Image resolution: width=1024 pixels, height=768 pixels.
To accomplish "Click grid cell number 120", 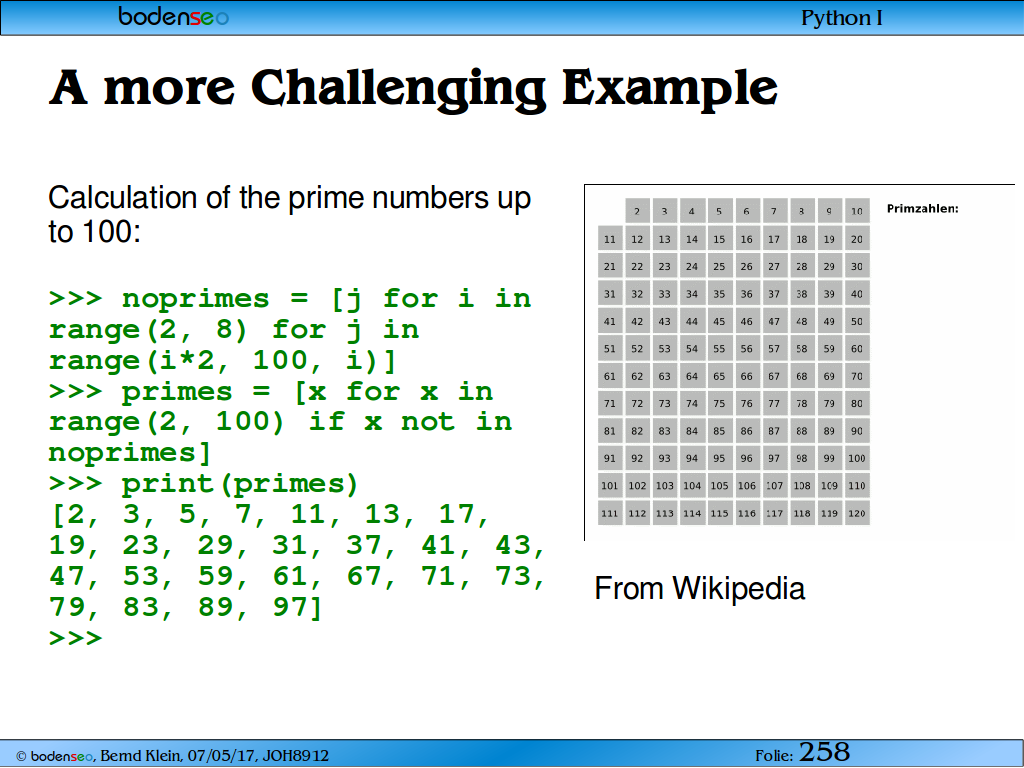I will coord(857,513).
